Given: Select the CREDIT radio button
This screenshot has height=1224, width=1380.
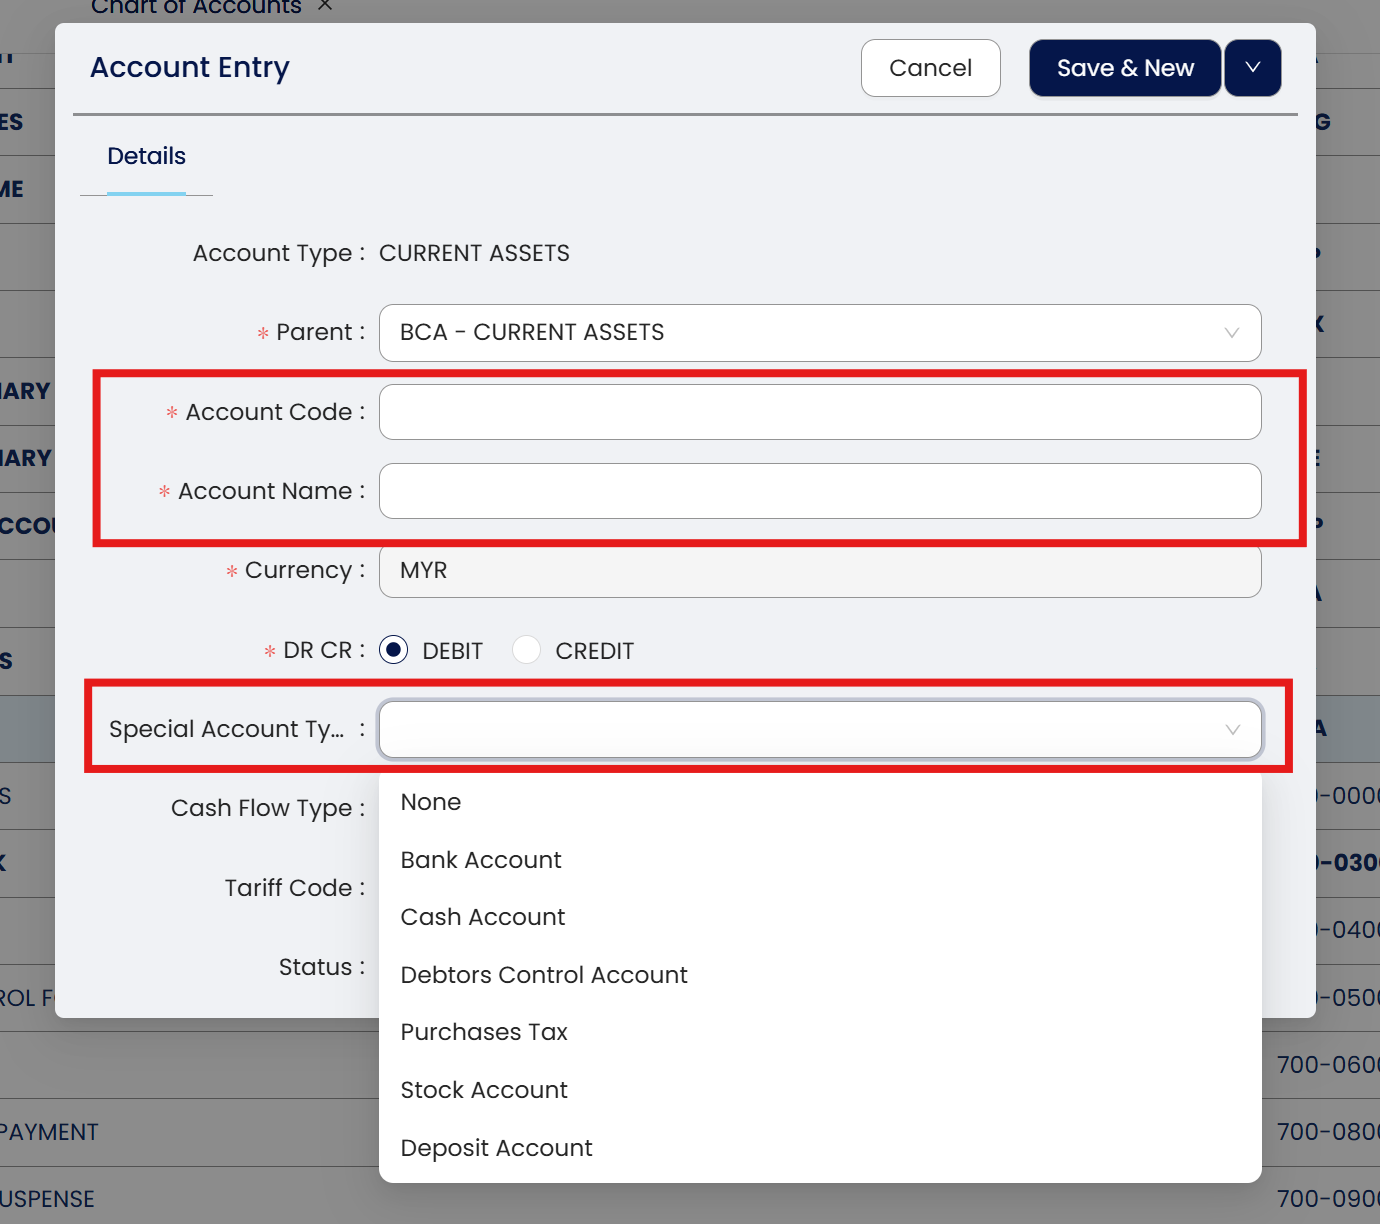Looking at the screenshot, I should click(x=527, y=651).
